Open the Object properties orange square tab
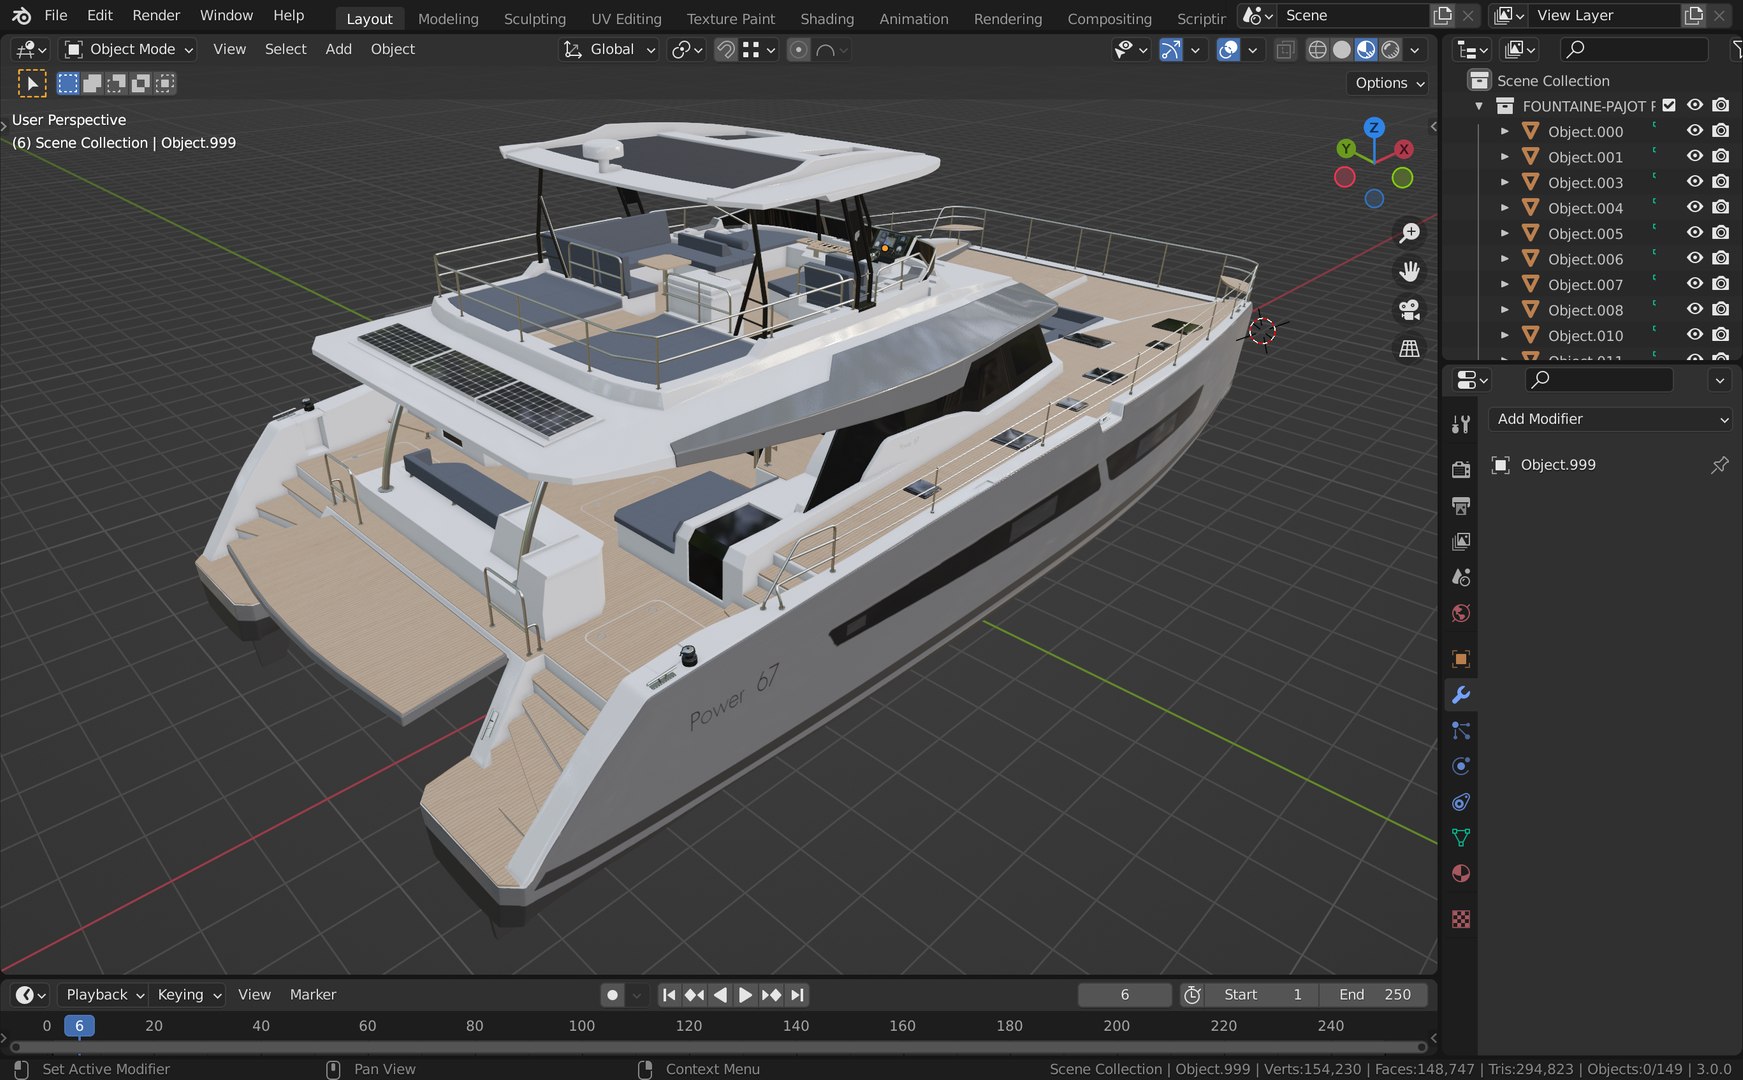1743x1080 pixels. click(x=1461, y=659)
